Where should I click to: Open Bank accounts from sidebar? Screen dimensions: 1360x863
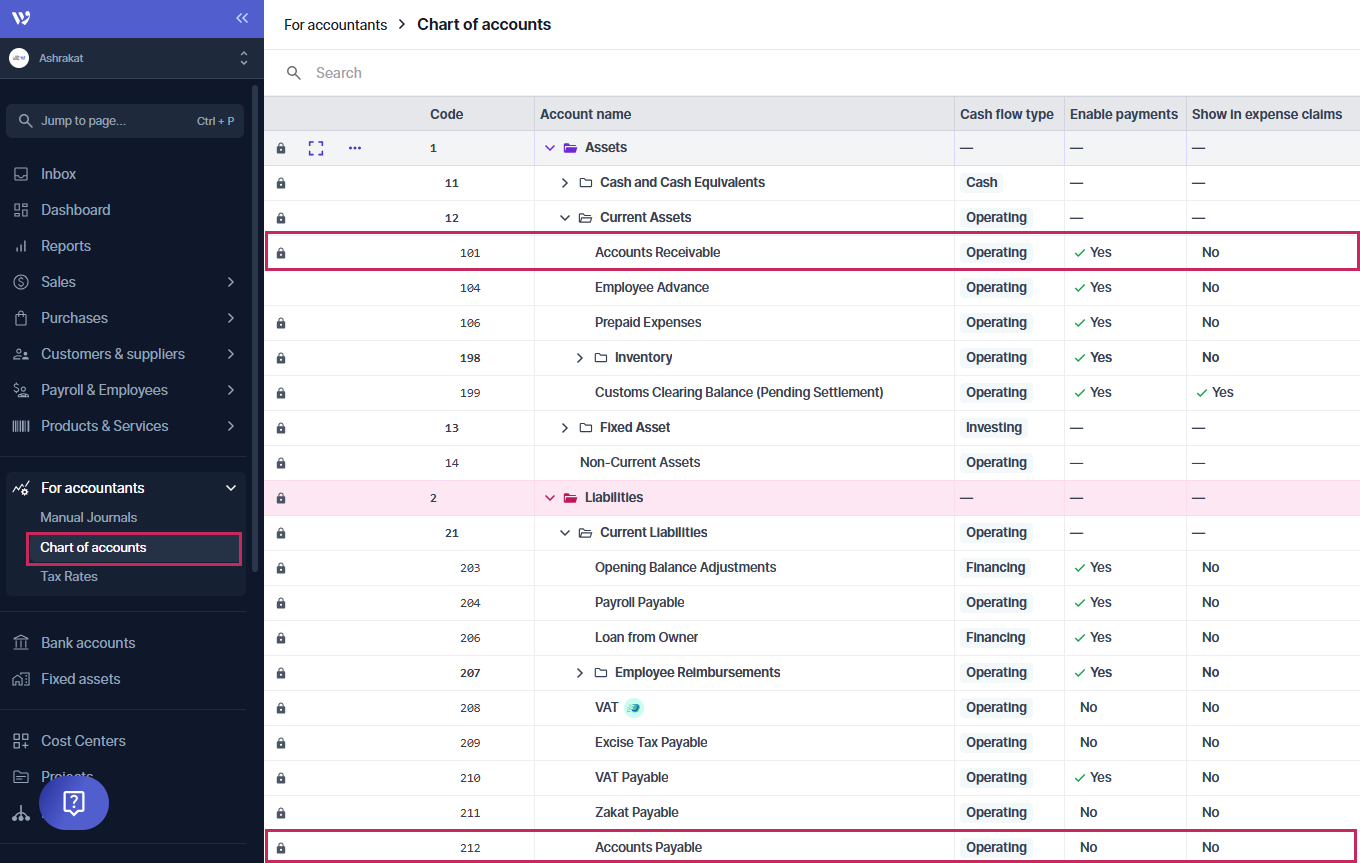pos(88,643)
